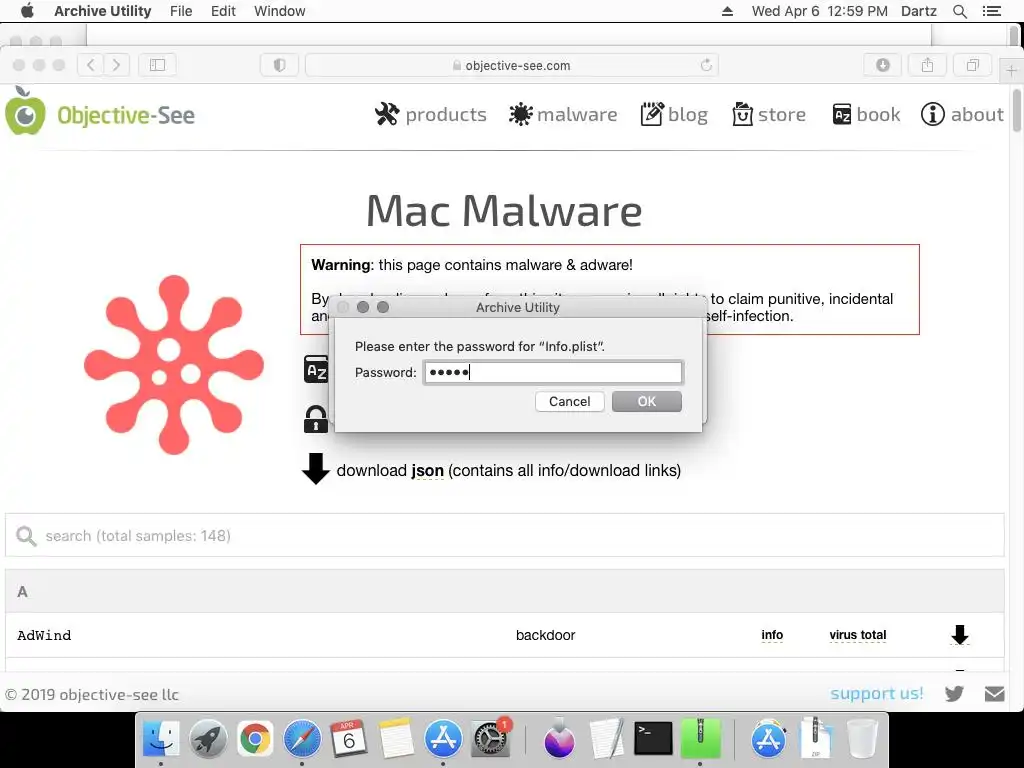Click the search magnifier icon
This screenshot has width=1024, height=768.
pos(26,536)
